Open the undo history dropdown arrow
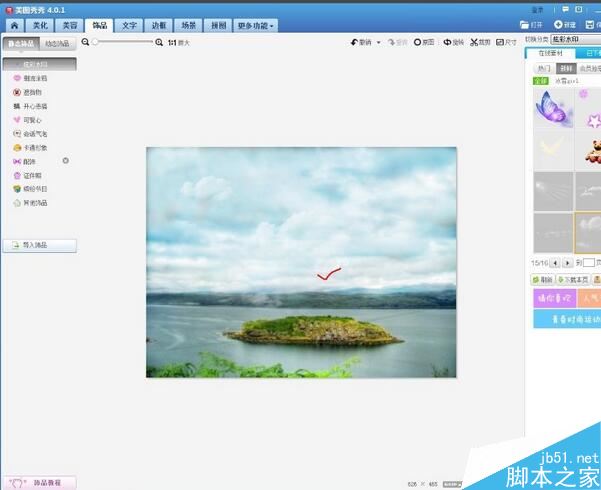Image resolution: width=601 pixels, height=490 pixels. coord(379,43)
